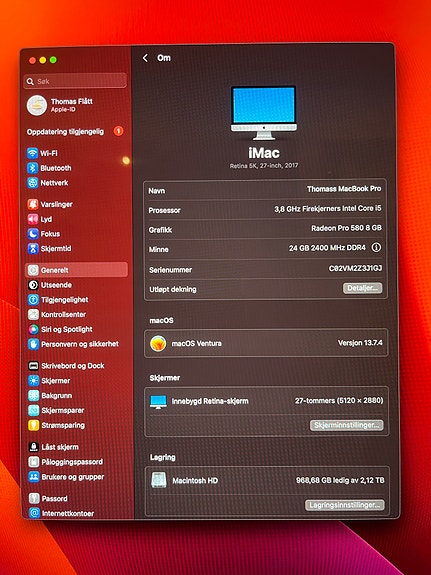This screenshot has width=431, height=575.
Task: Click the yellow minimize window button
Action: pos(43,60)
